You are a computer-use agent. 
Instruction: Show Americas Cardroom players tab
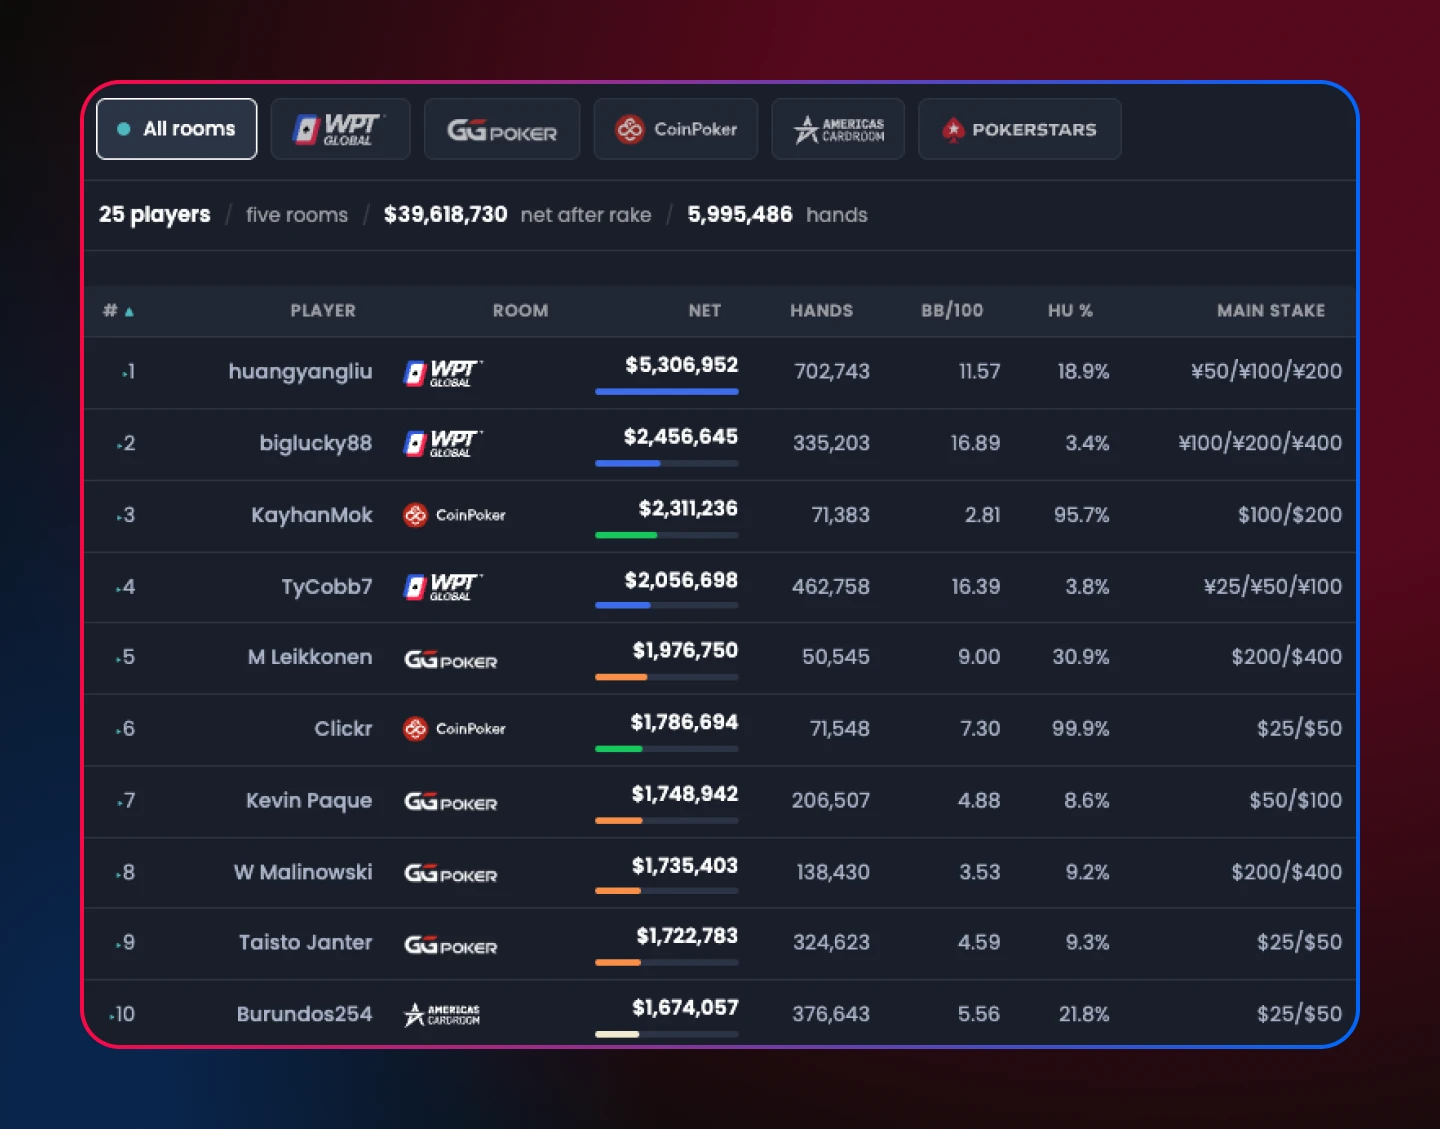pos(838,129)
